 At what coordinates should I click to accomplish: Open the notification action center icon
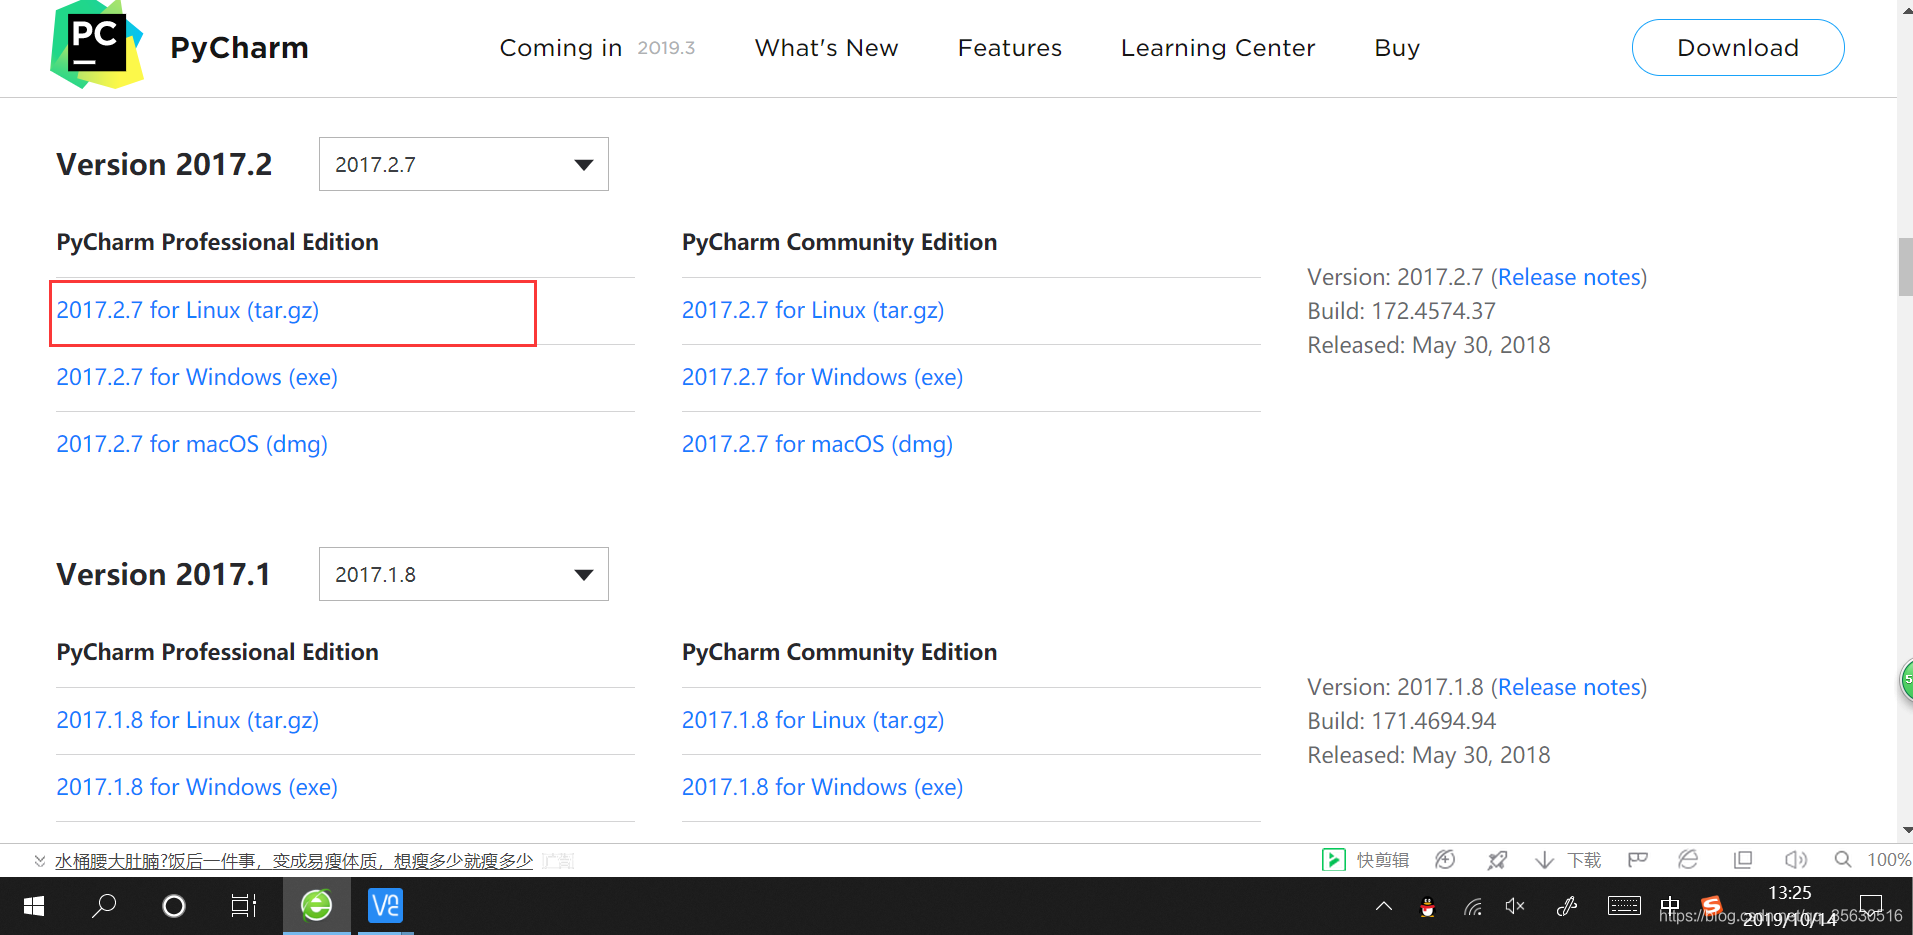coord(1870,907)
